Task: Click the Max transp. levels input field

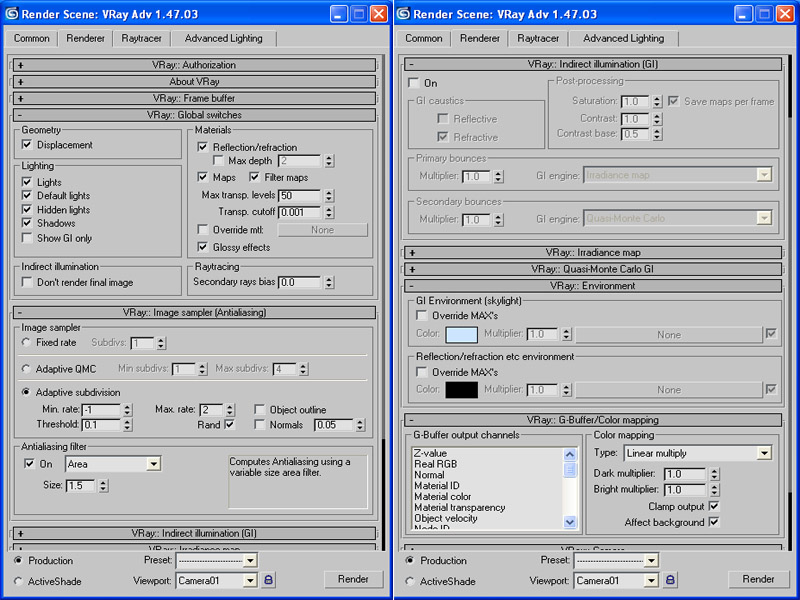Action: click(x=300, y=195)
